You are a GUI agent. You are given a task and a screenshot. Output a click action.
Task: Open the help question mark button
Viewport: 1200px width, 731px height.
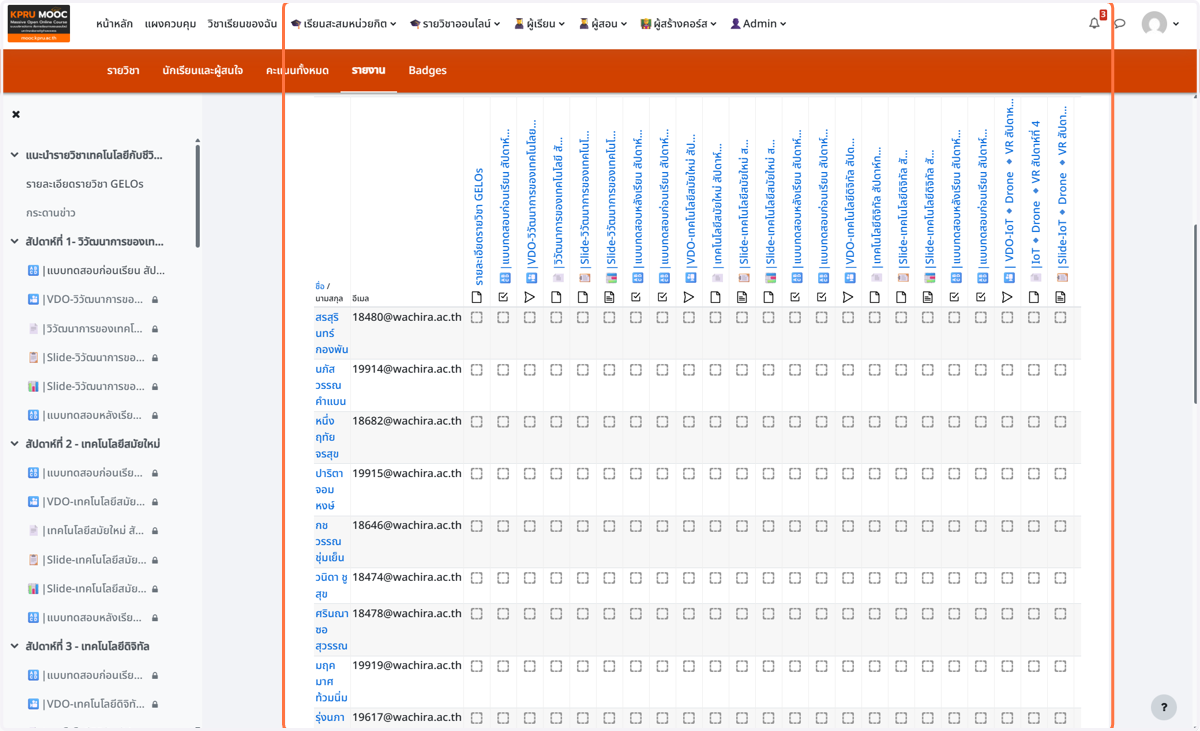coord(1163,707)
